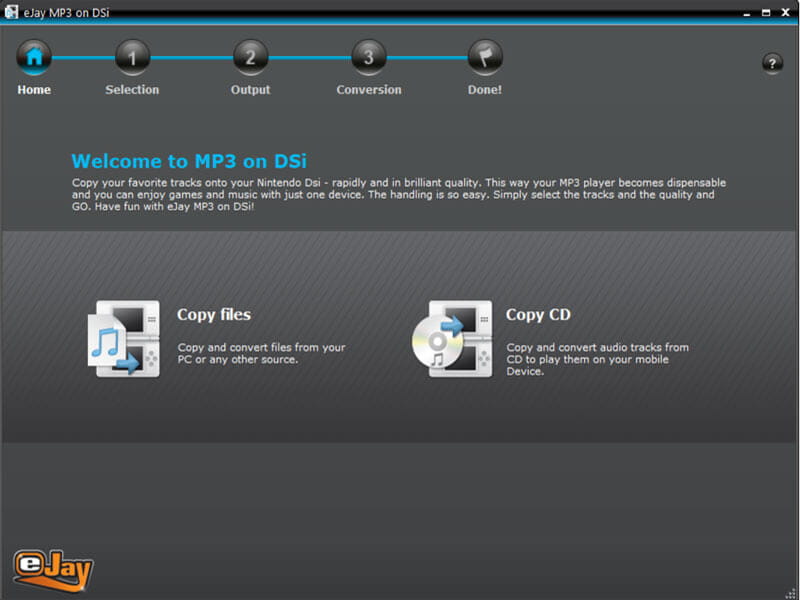Open help via question mark icon
Image resolution: width=800 pixels, height=600 pixels.
pyautogui.click(x=772, y=63)
